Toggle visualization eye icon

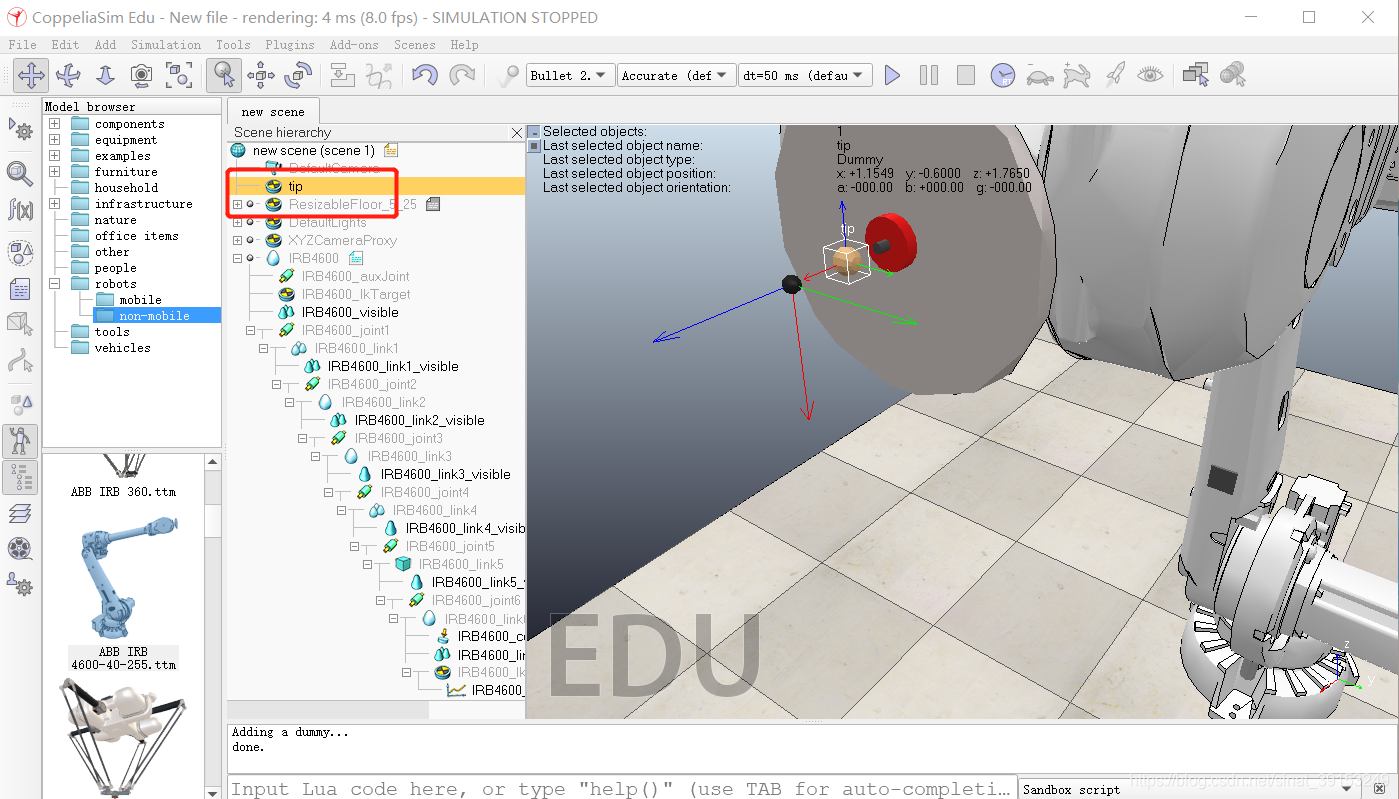[x=1151, y=75]
